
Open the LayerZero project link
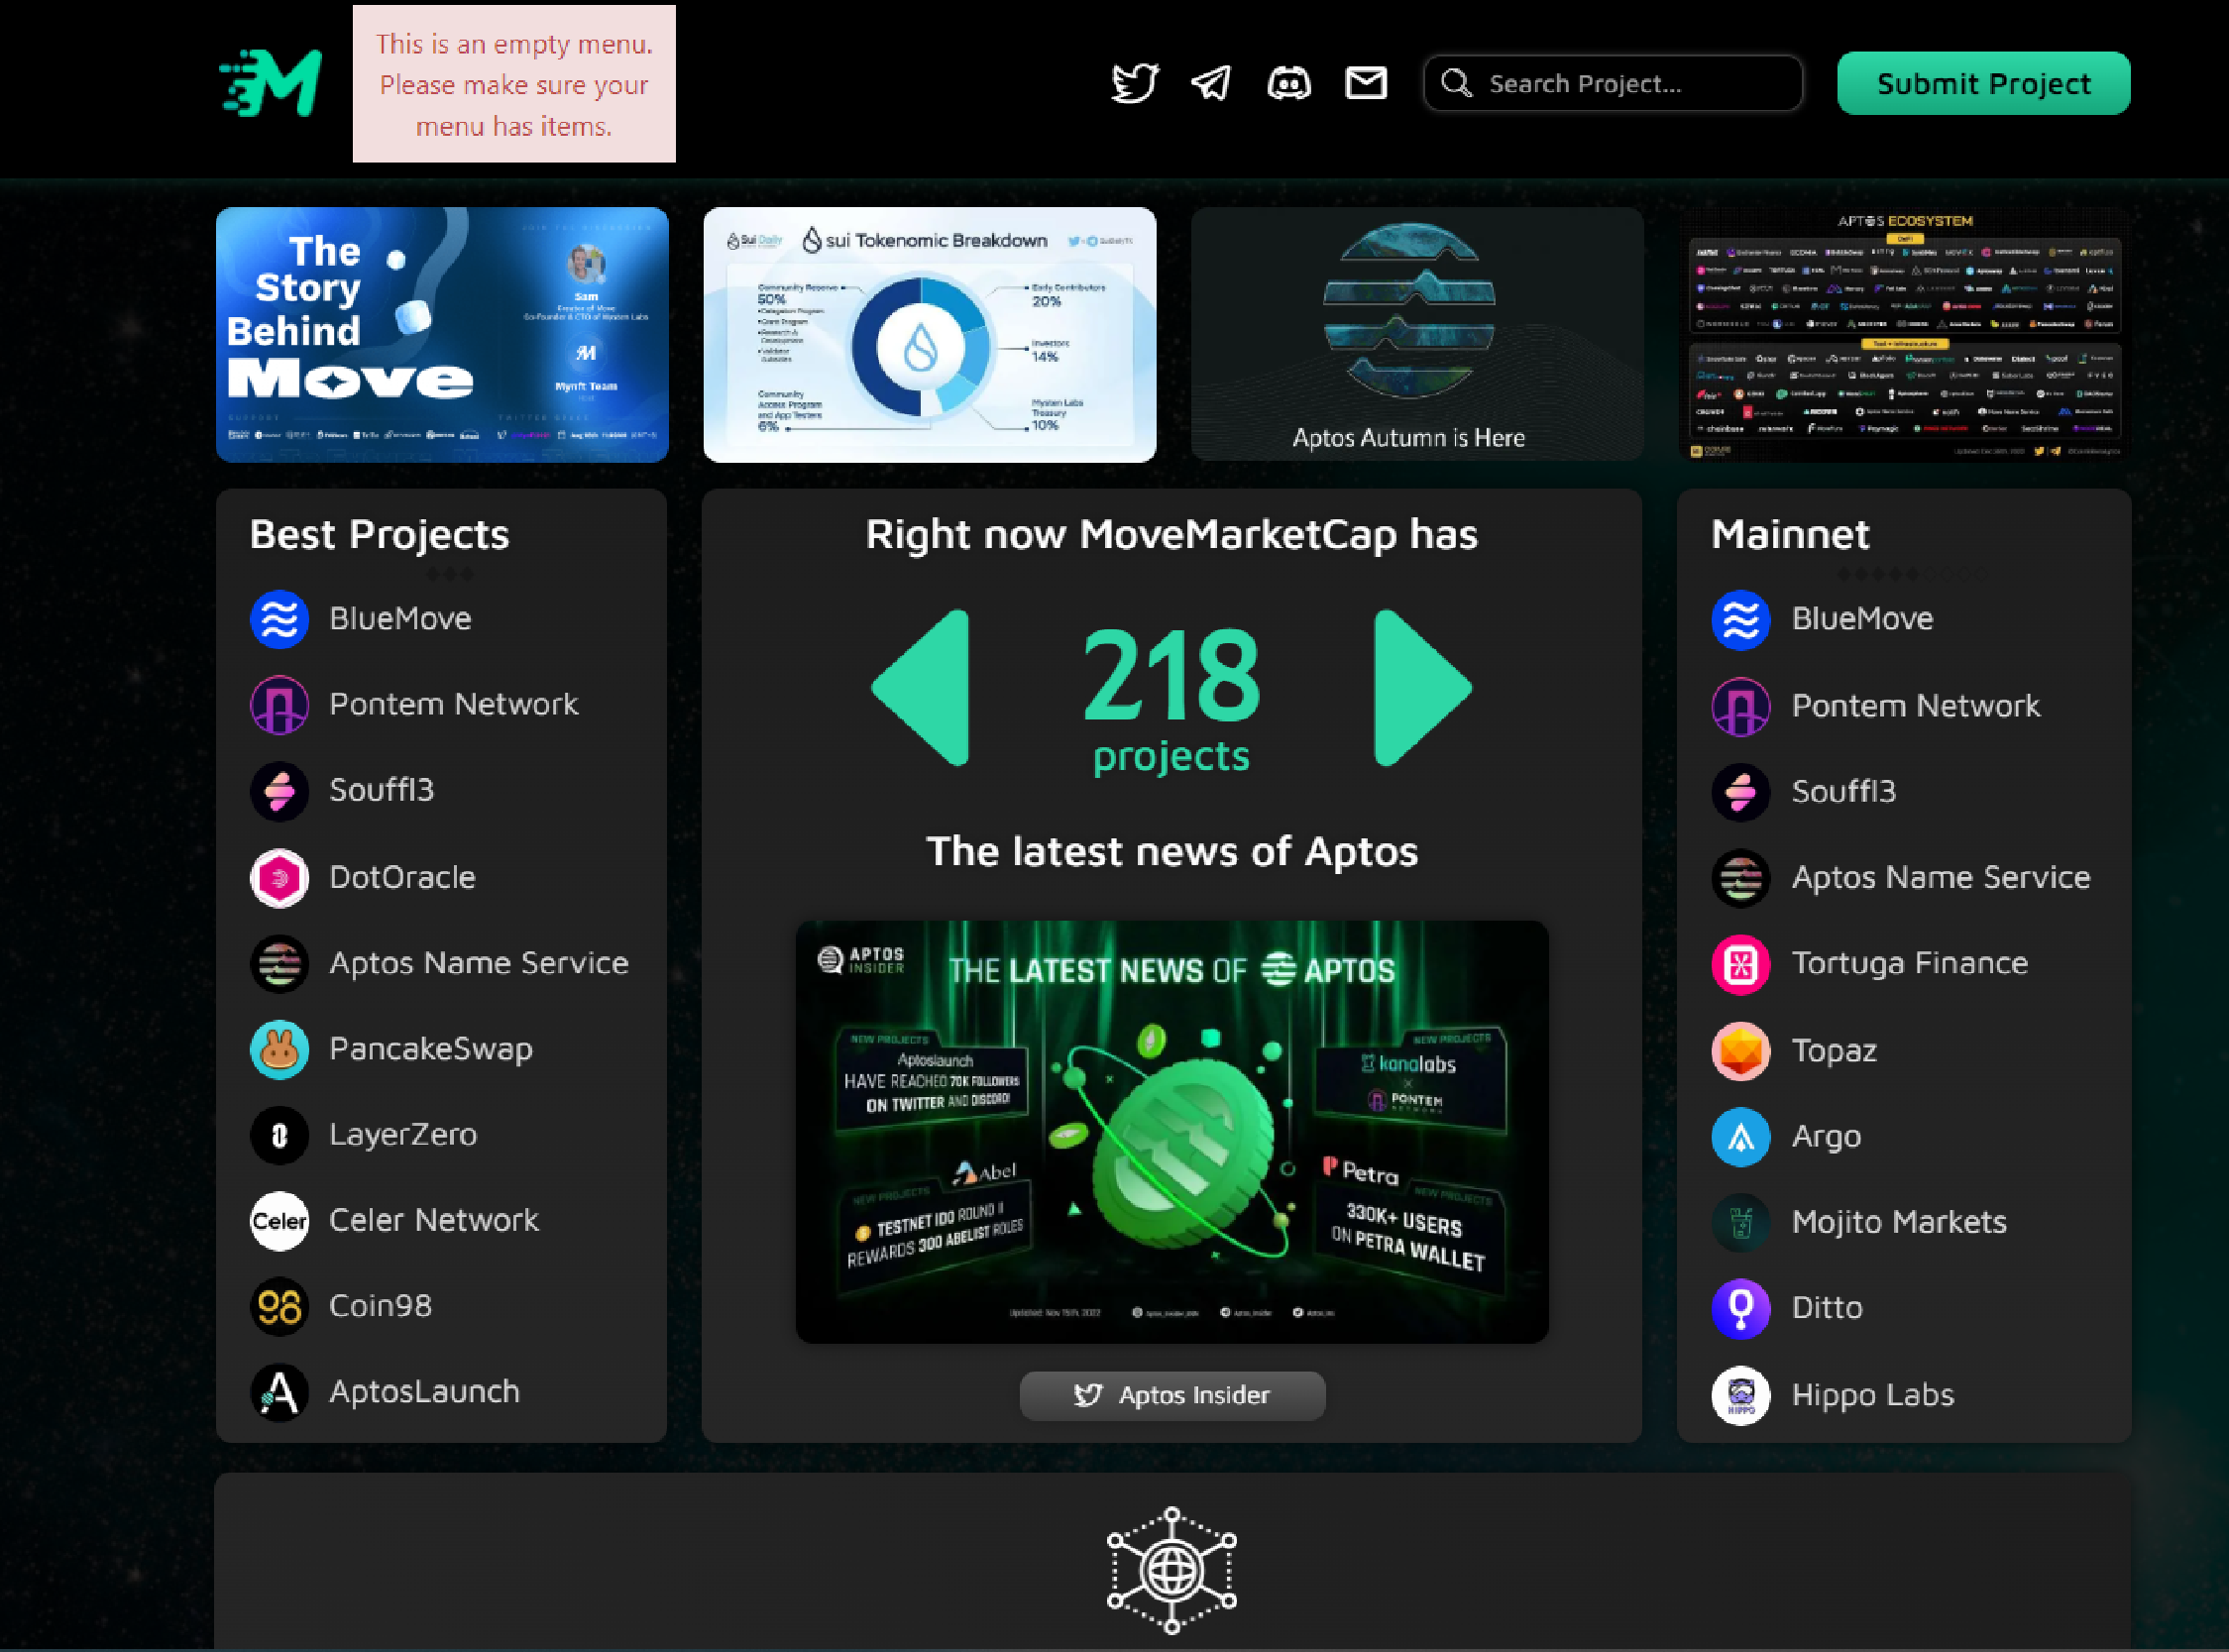403,1135
